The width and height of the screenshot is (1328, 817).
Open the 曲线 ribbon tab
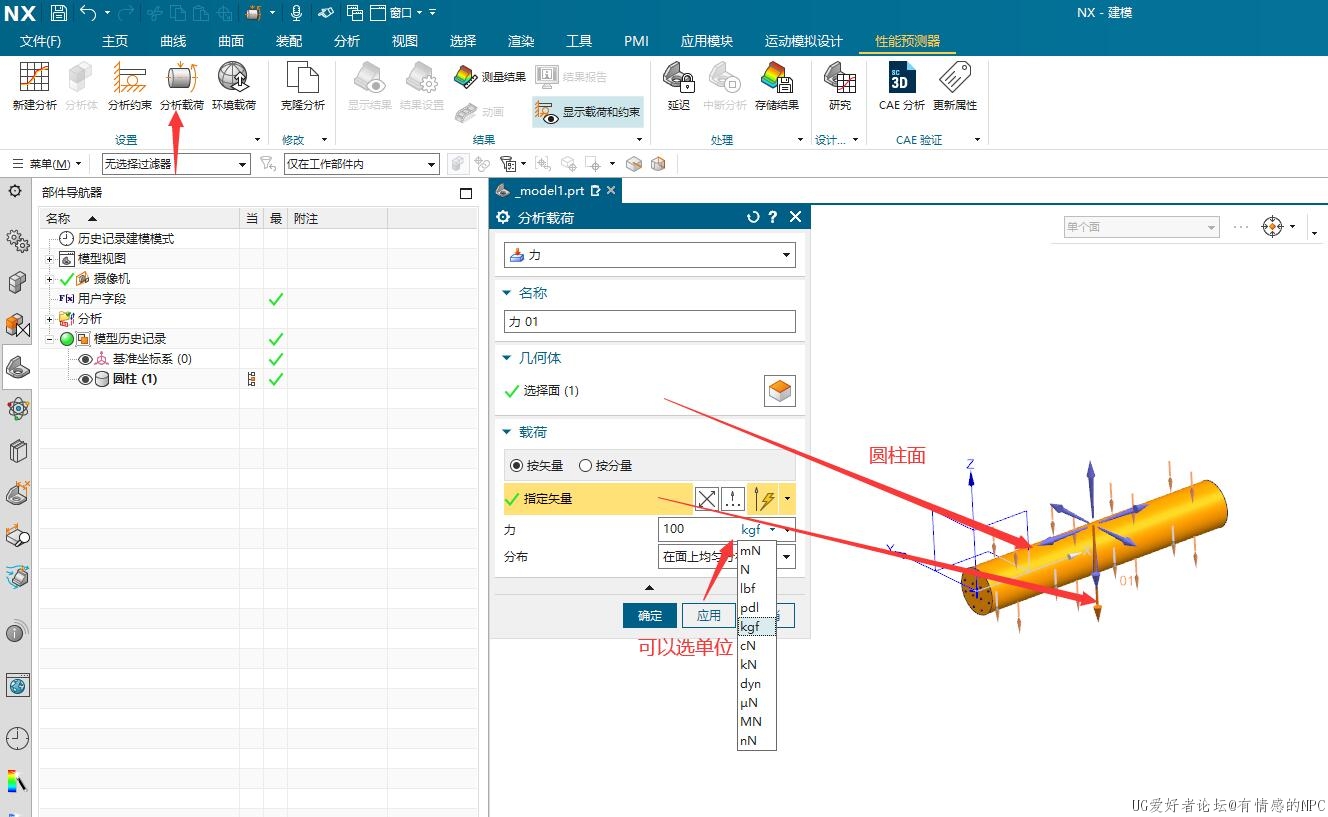(173, 41)
